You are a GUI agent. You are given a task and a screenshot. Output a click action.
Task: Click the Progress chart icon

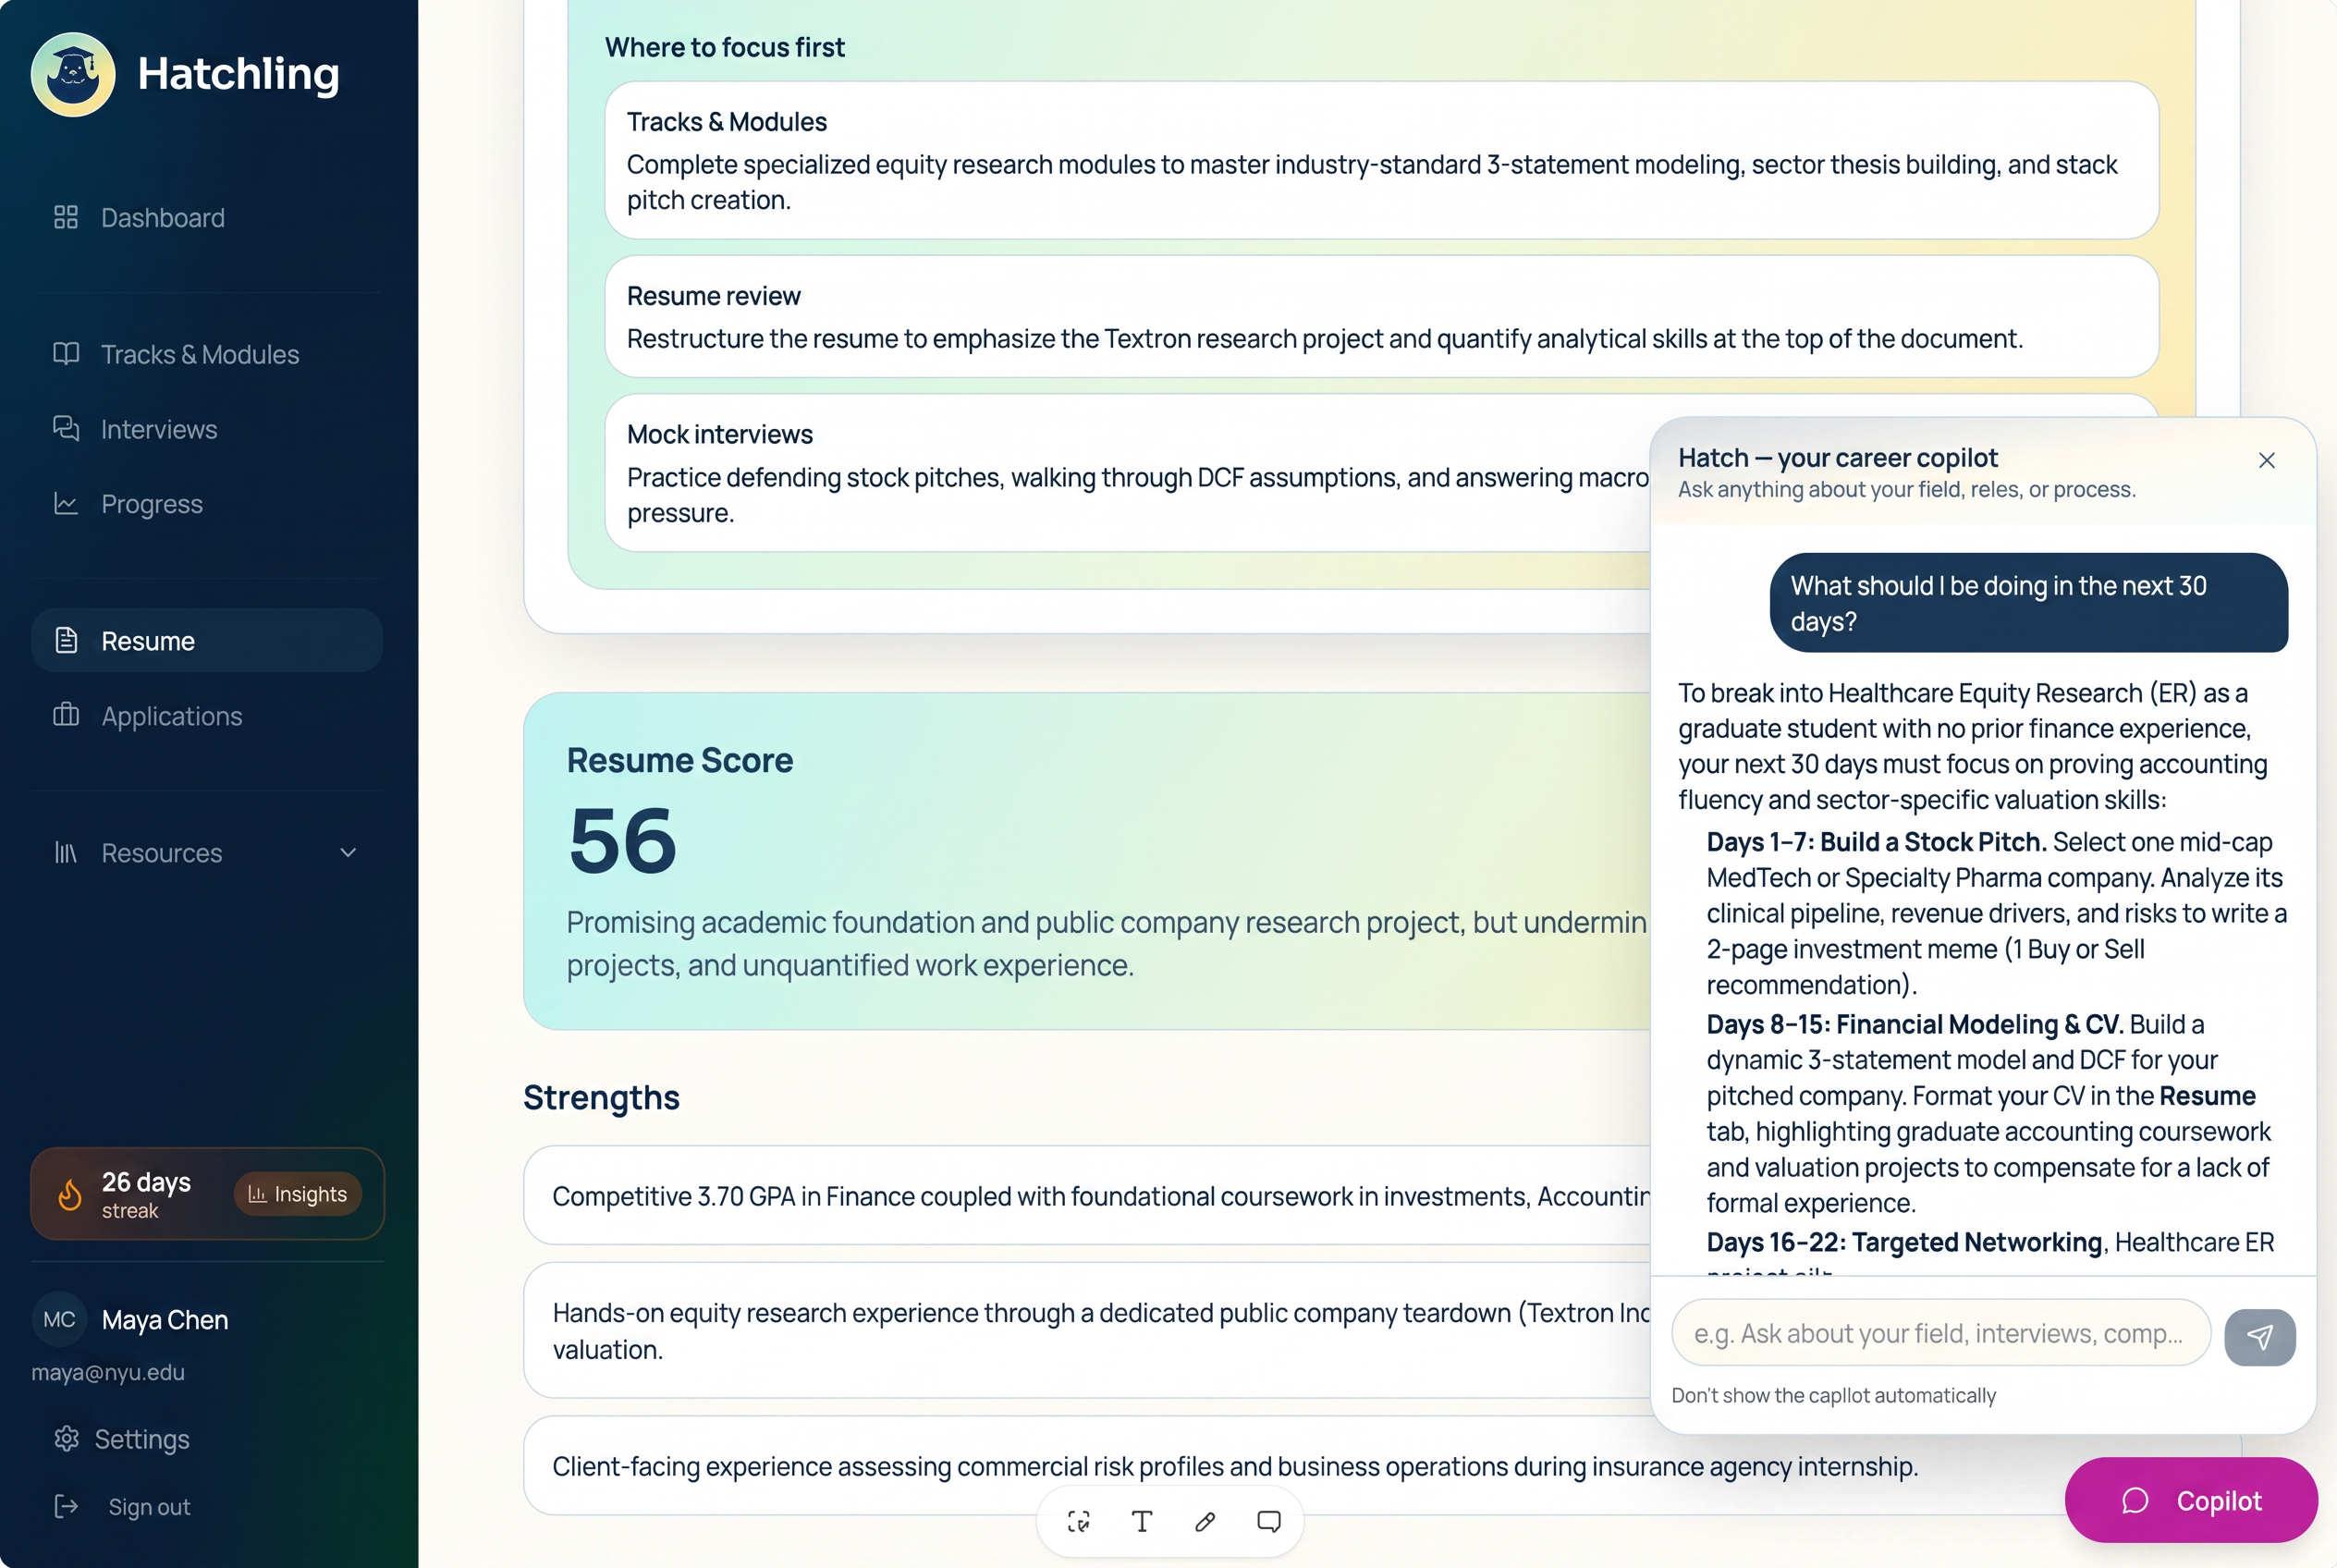click(x=66, y=504)
